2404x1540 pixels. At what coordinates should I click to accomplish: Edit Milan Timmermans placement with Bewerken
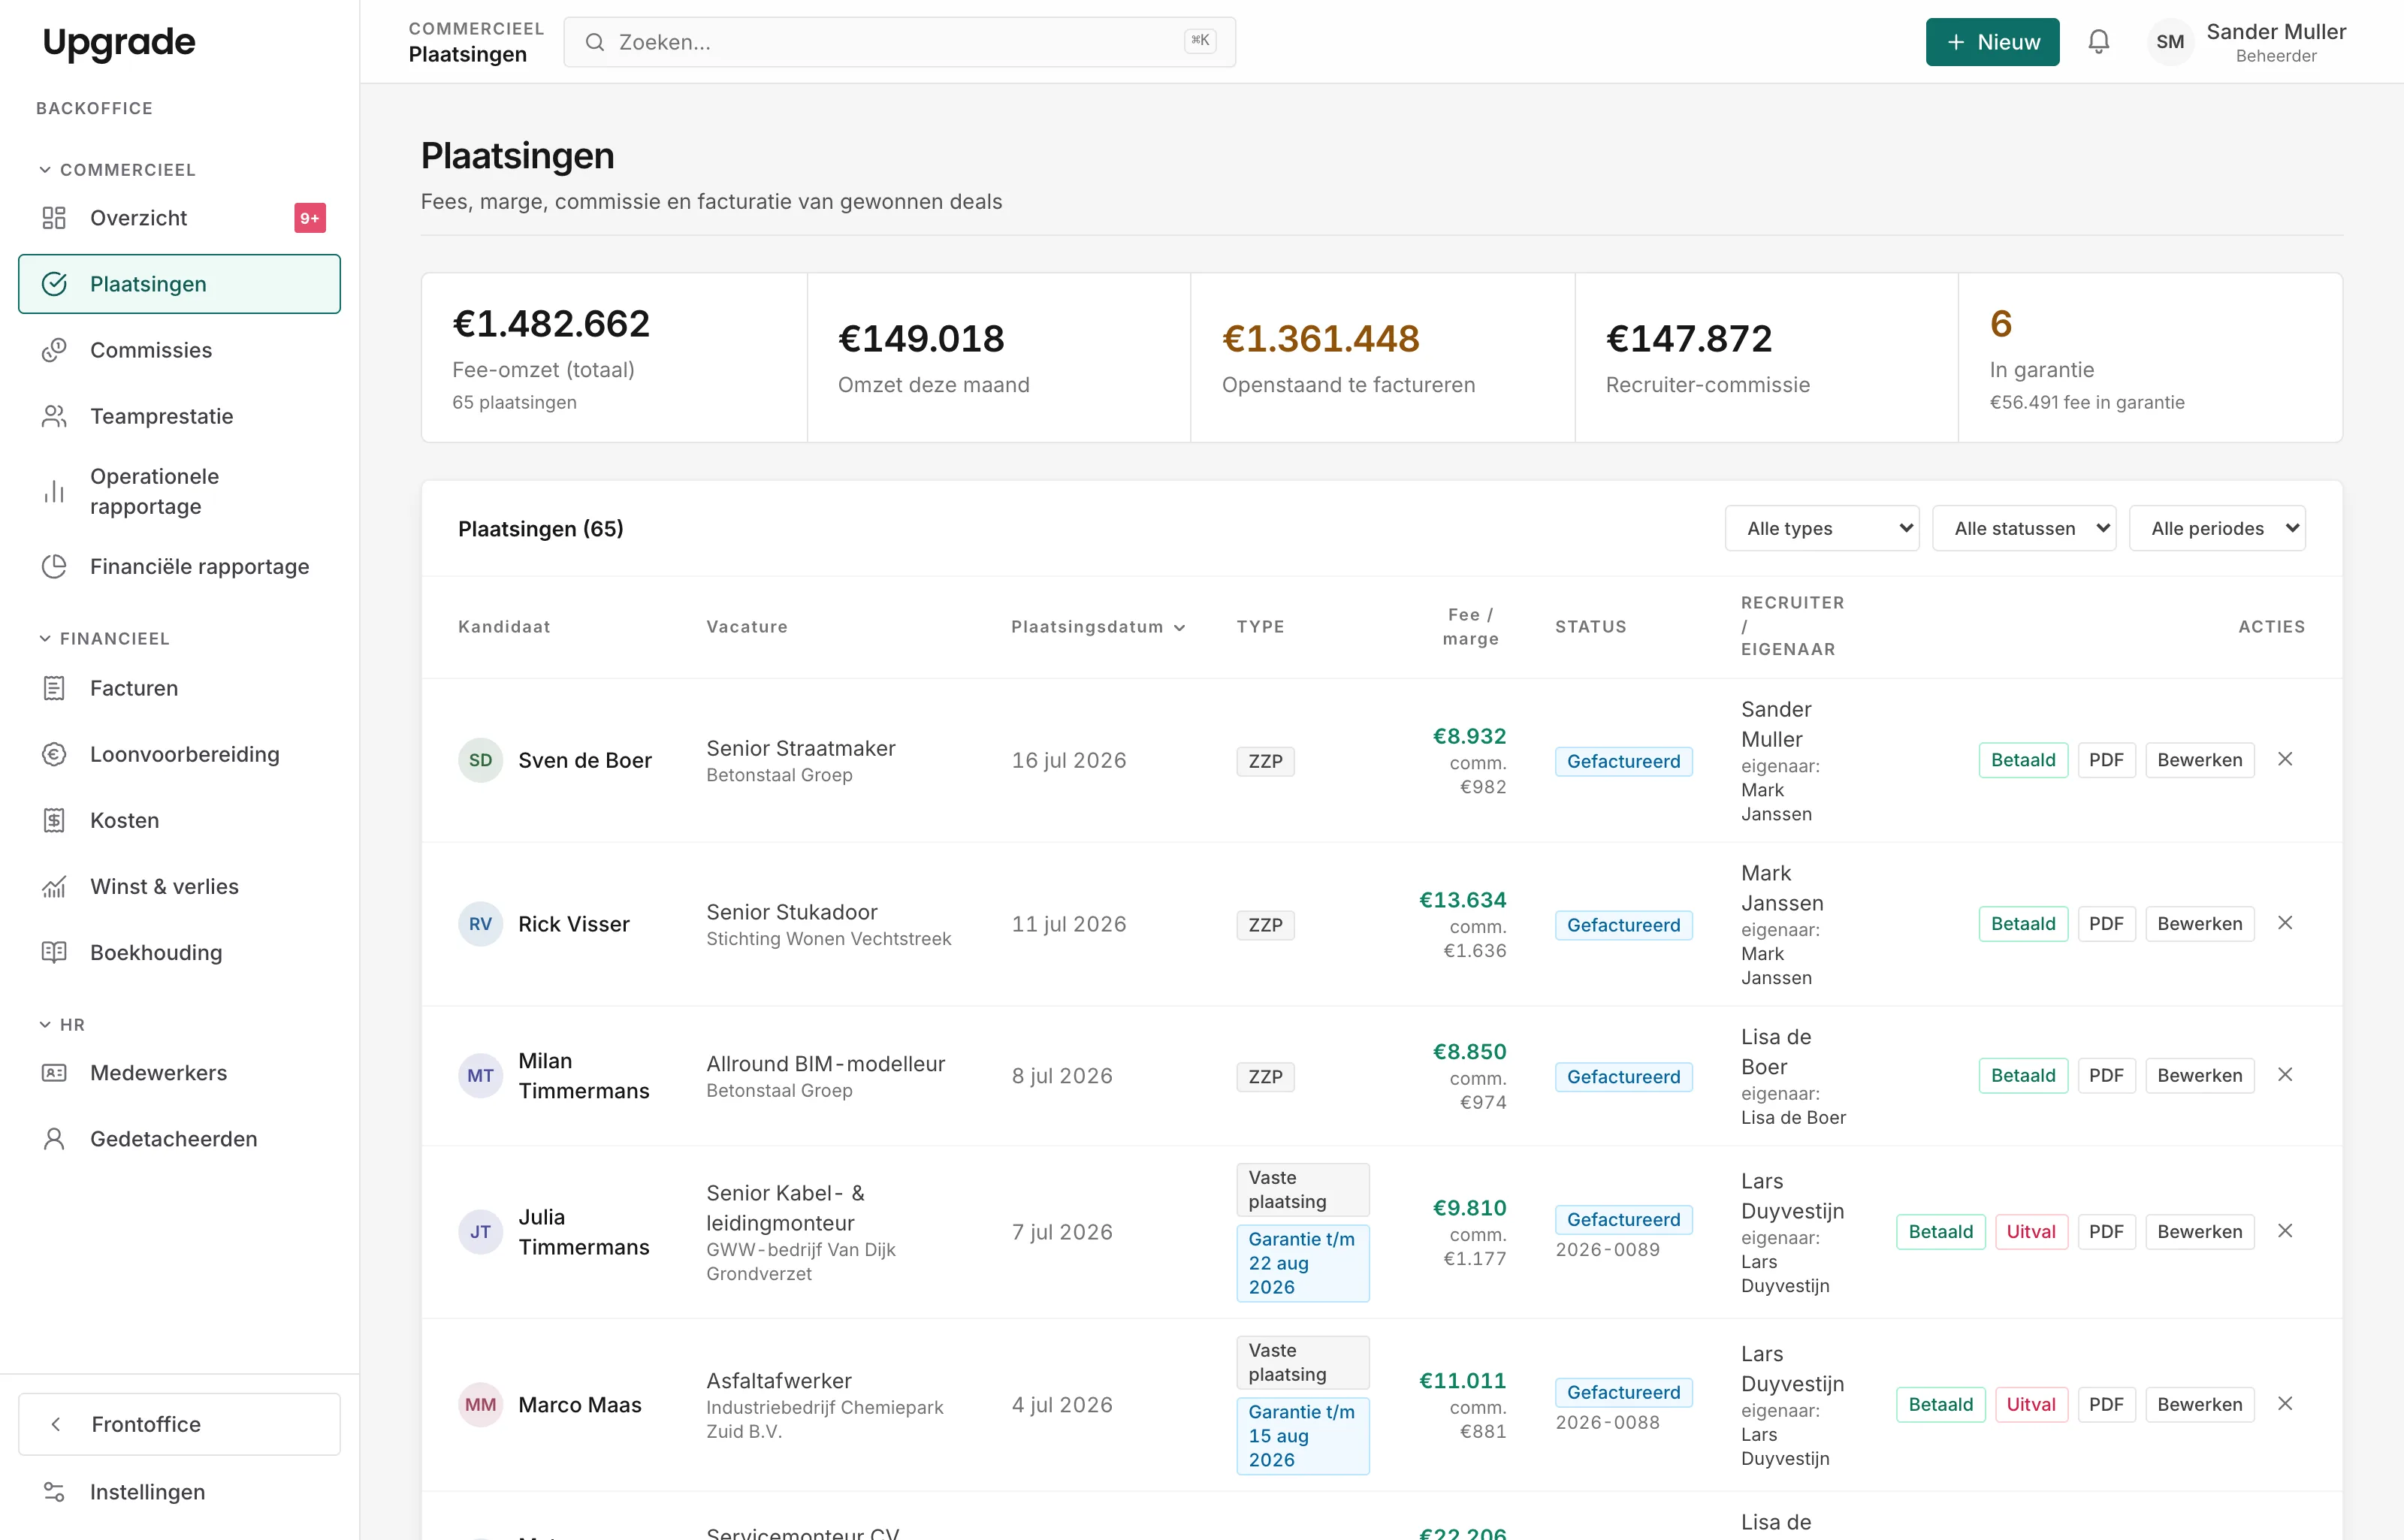2199,1076
